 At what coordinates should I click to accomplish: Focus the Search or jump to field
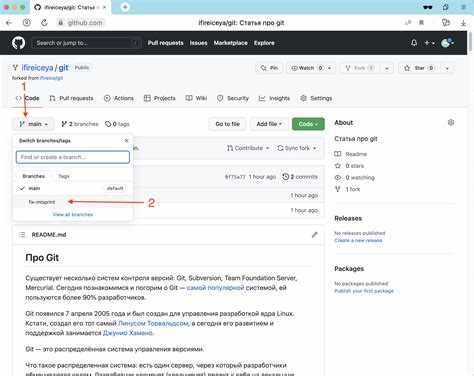[86, 43]
